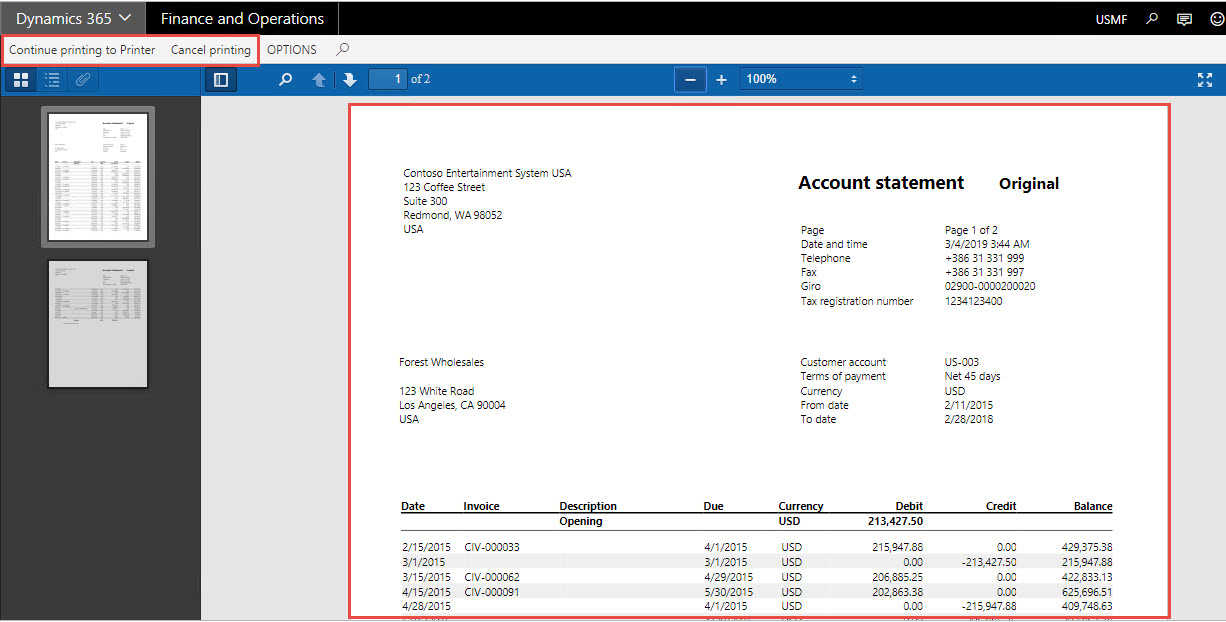Go to previous page arrow
Viewport: 1226px width, 622px height.
coord(319,79)
